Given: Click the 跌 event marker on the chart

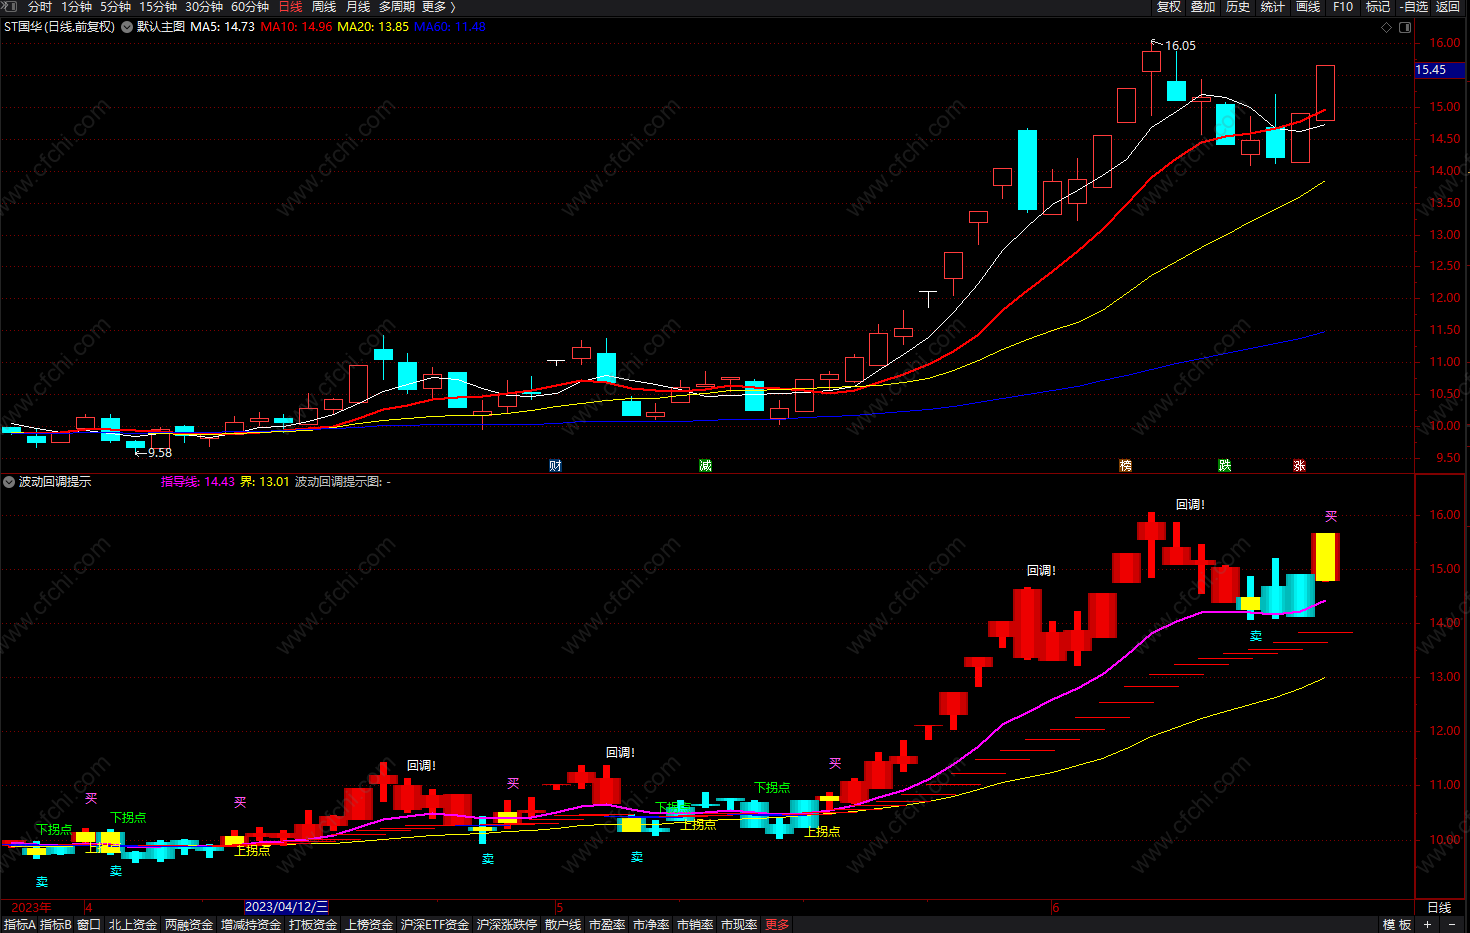Looking at the screenshot, I should point(1224,466).
